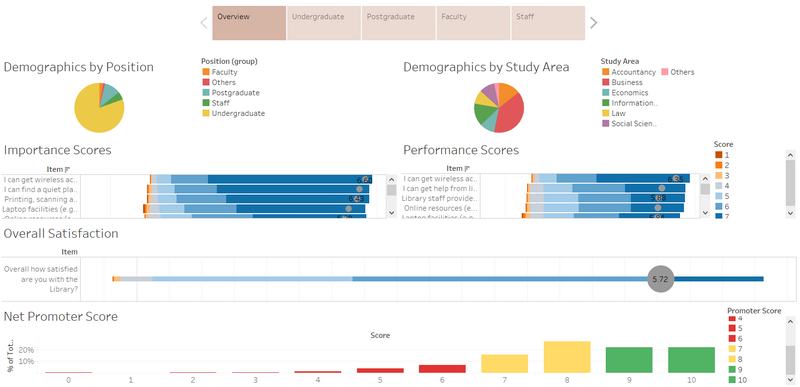Highlight score 6 in Score legend

(x=722, y=206)
